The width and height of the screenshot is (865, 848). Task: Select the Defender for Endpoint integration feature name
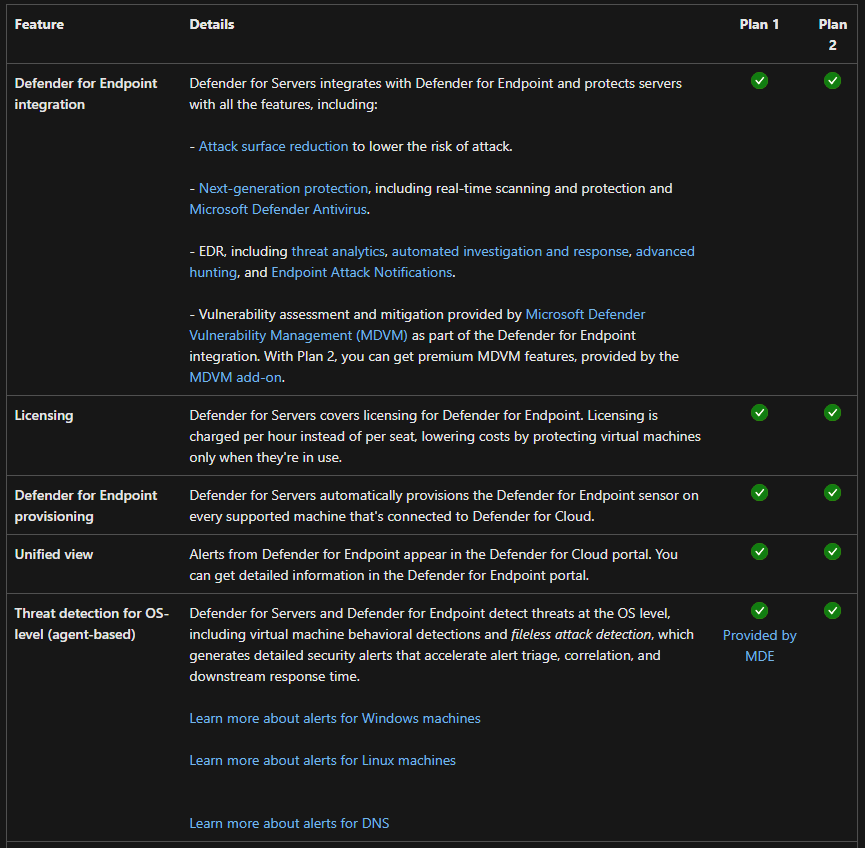86,94
